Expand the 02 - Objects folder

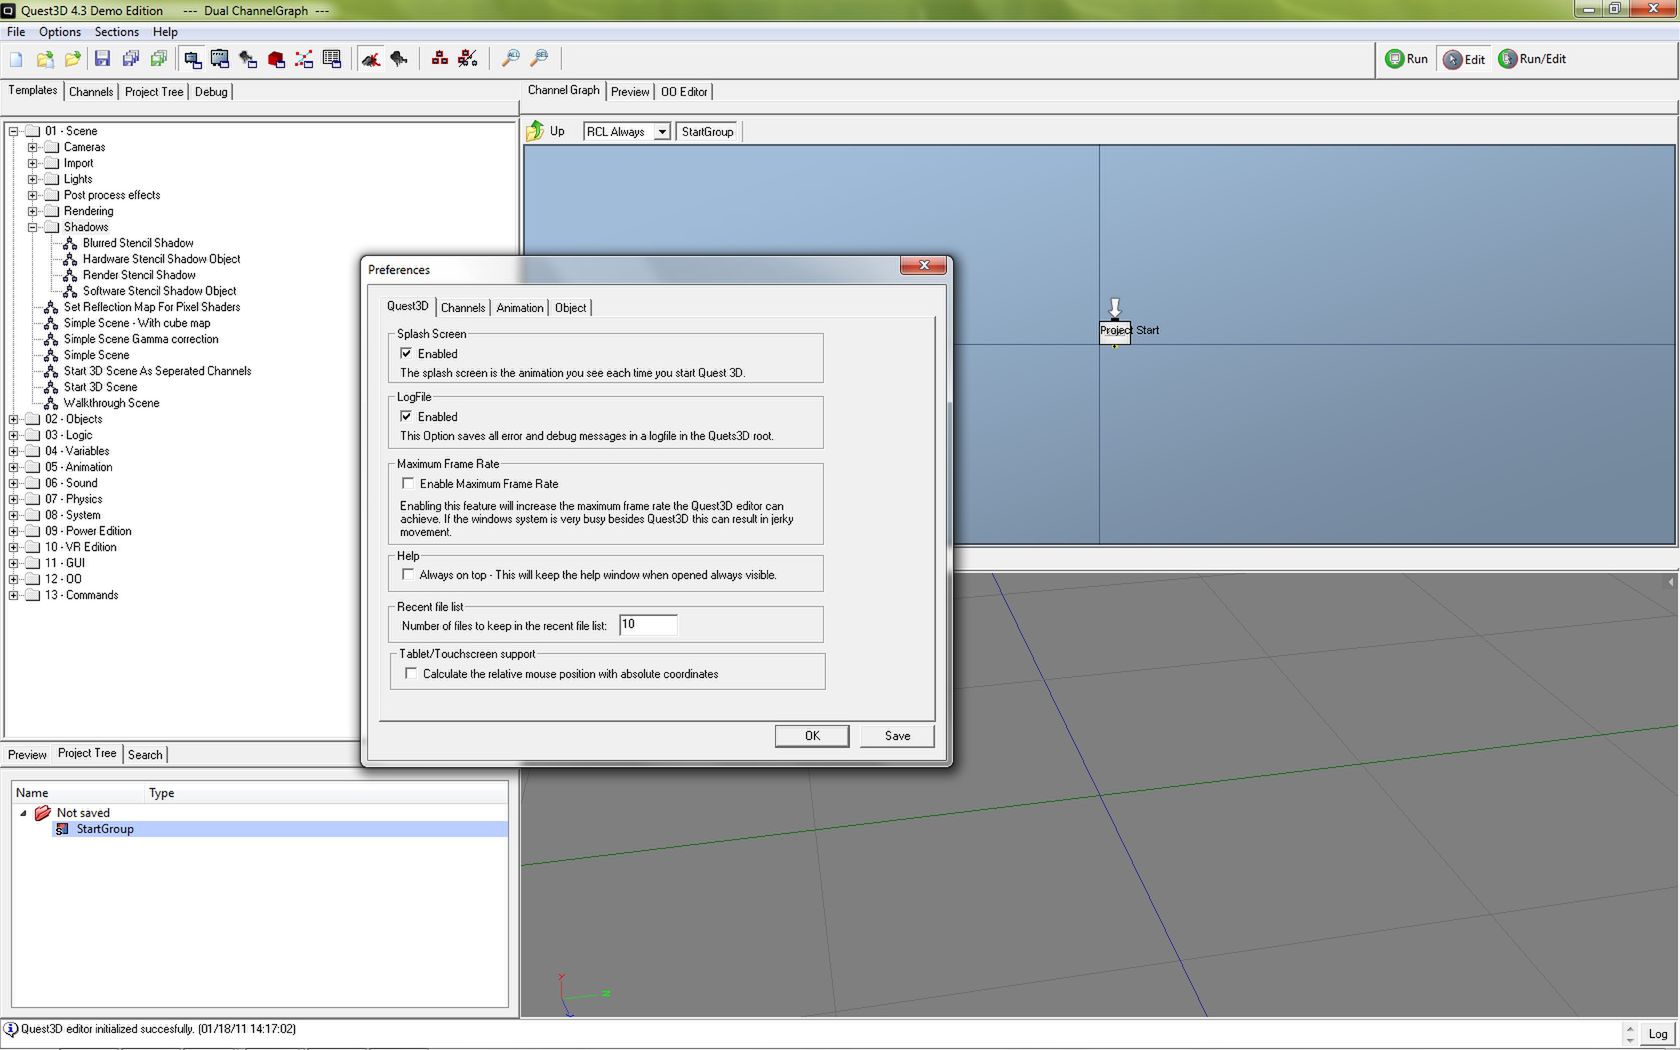point(13,419)
